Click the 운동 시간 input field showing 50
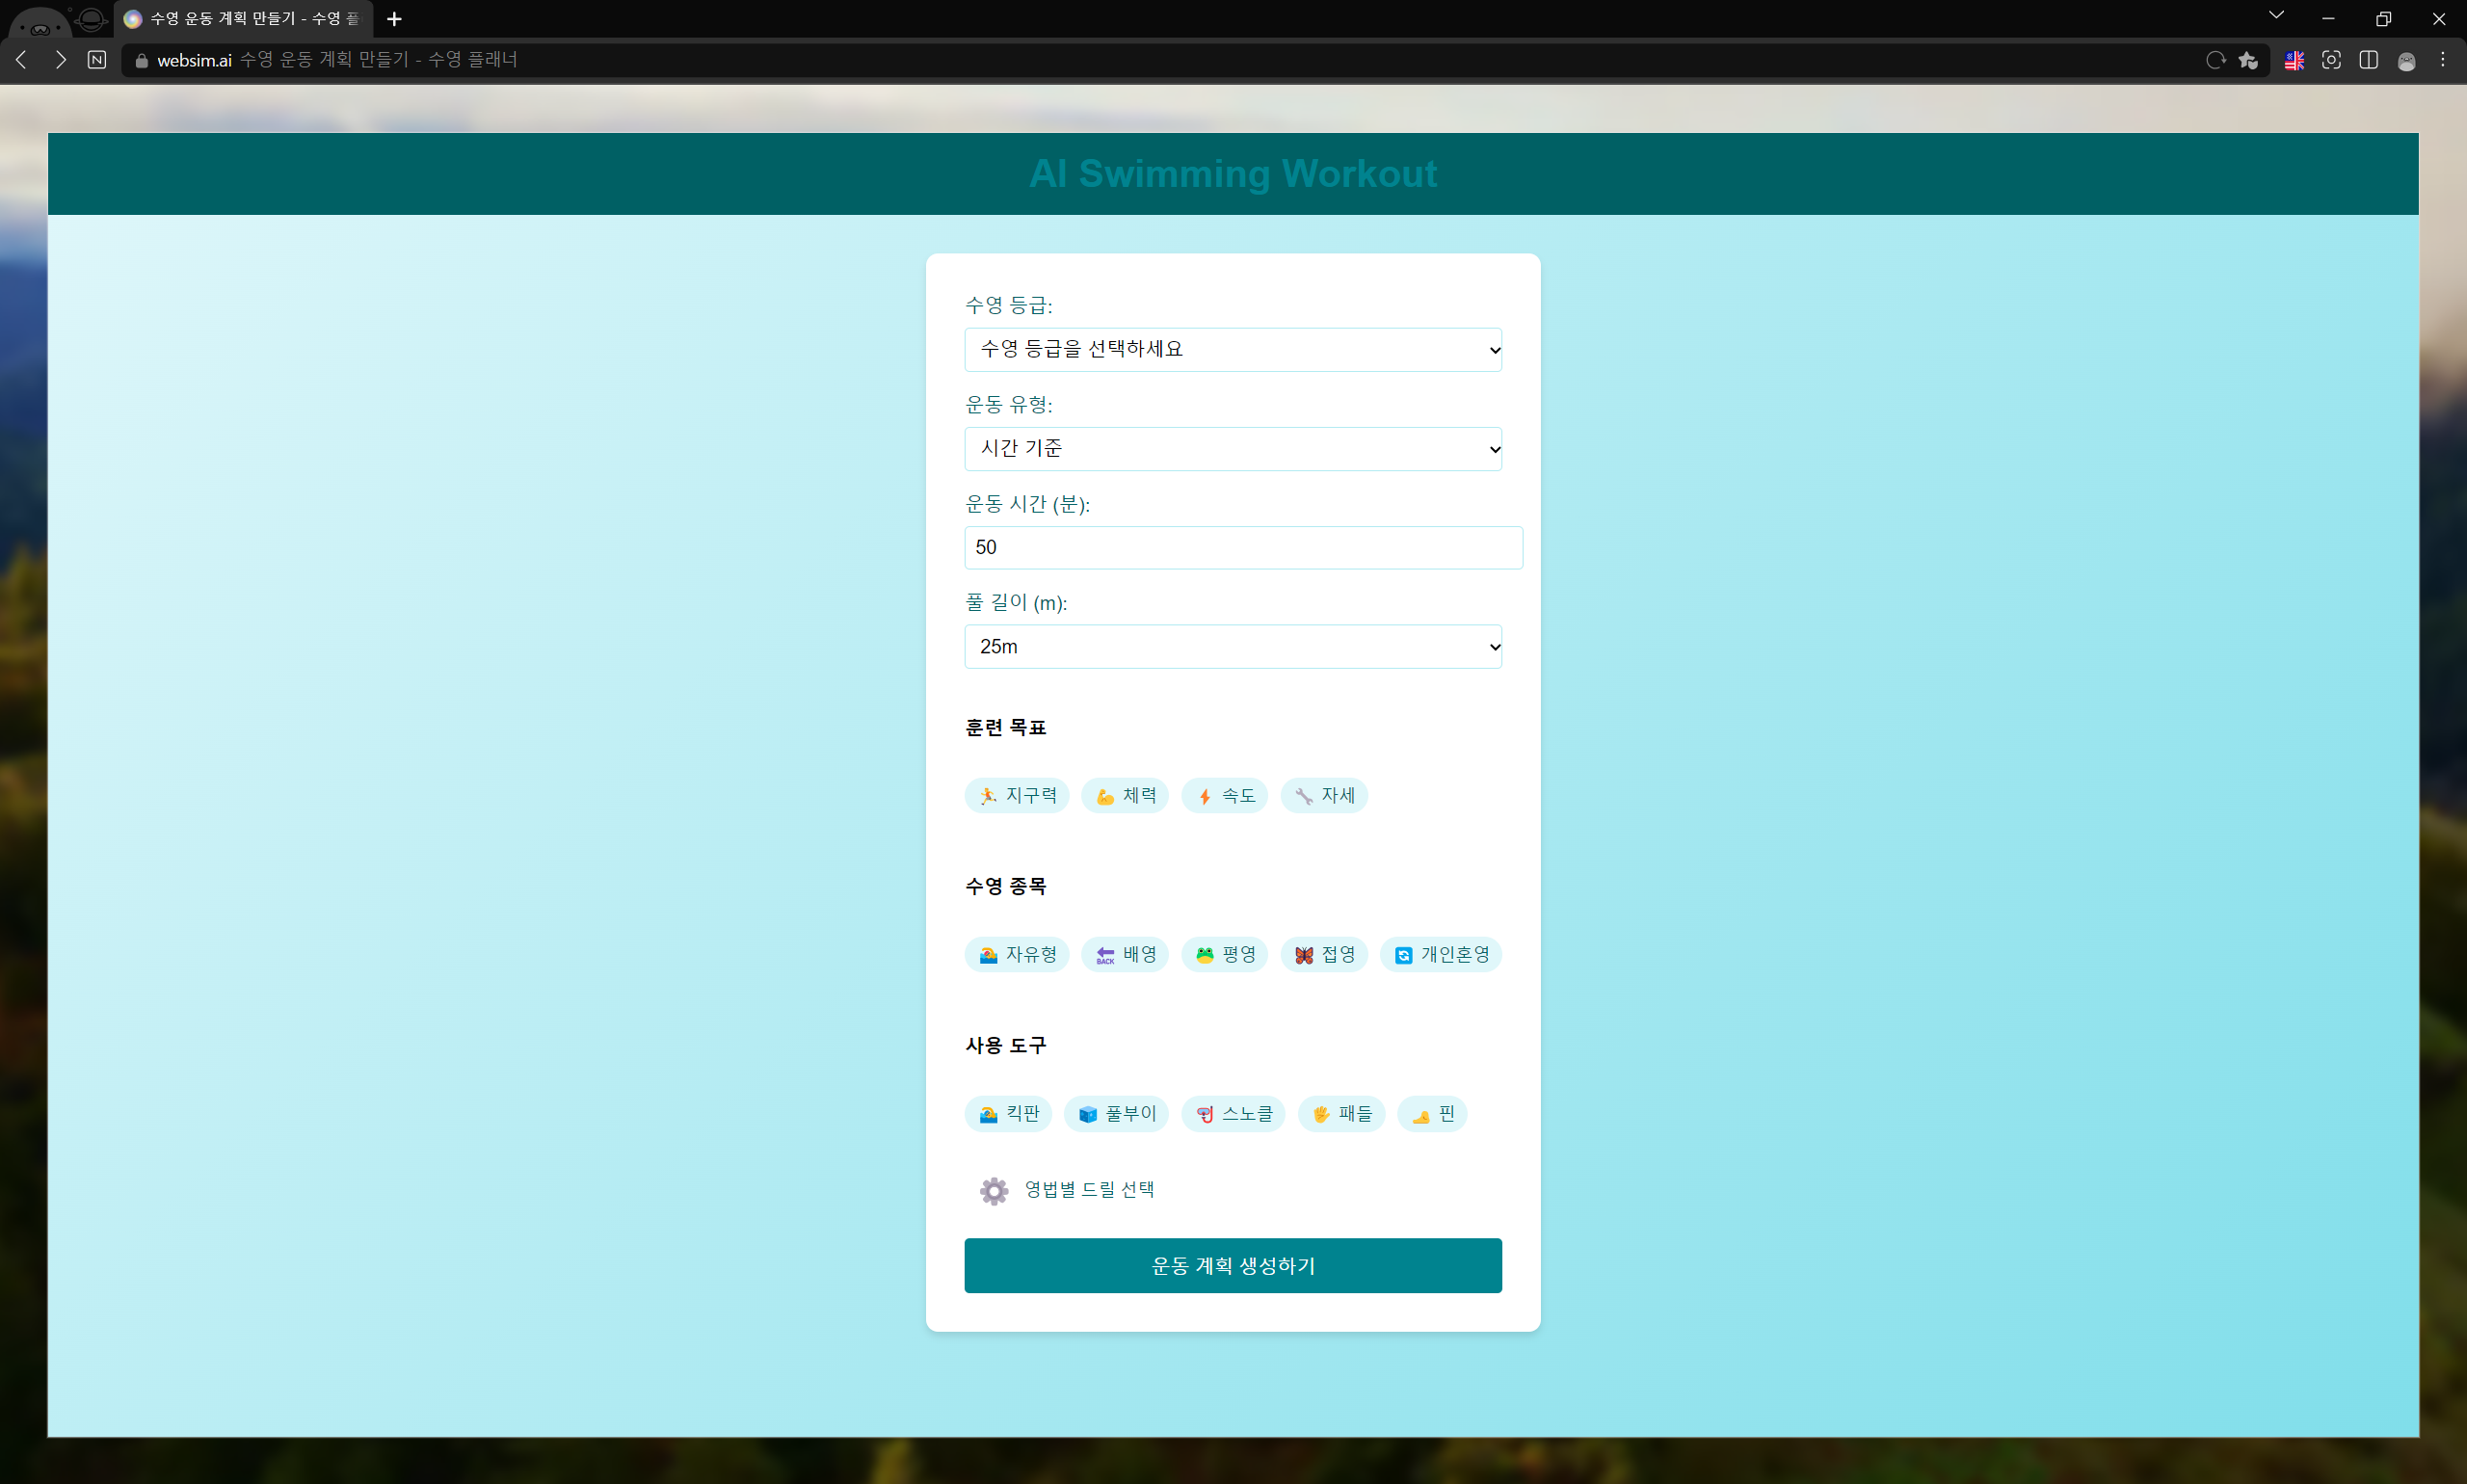The image size is (2467, 1484). [1242, 547]
